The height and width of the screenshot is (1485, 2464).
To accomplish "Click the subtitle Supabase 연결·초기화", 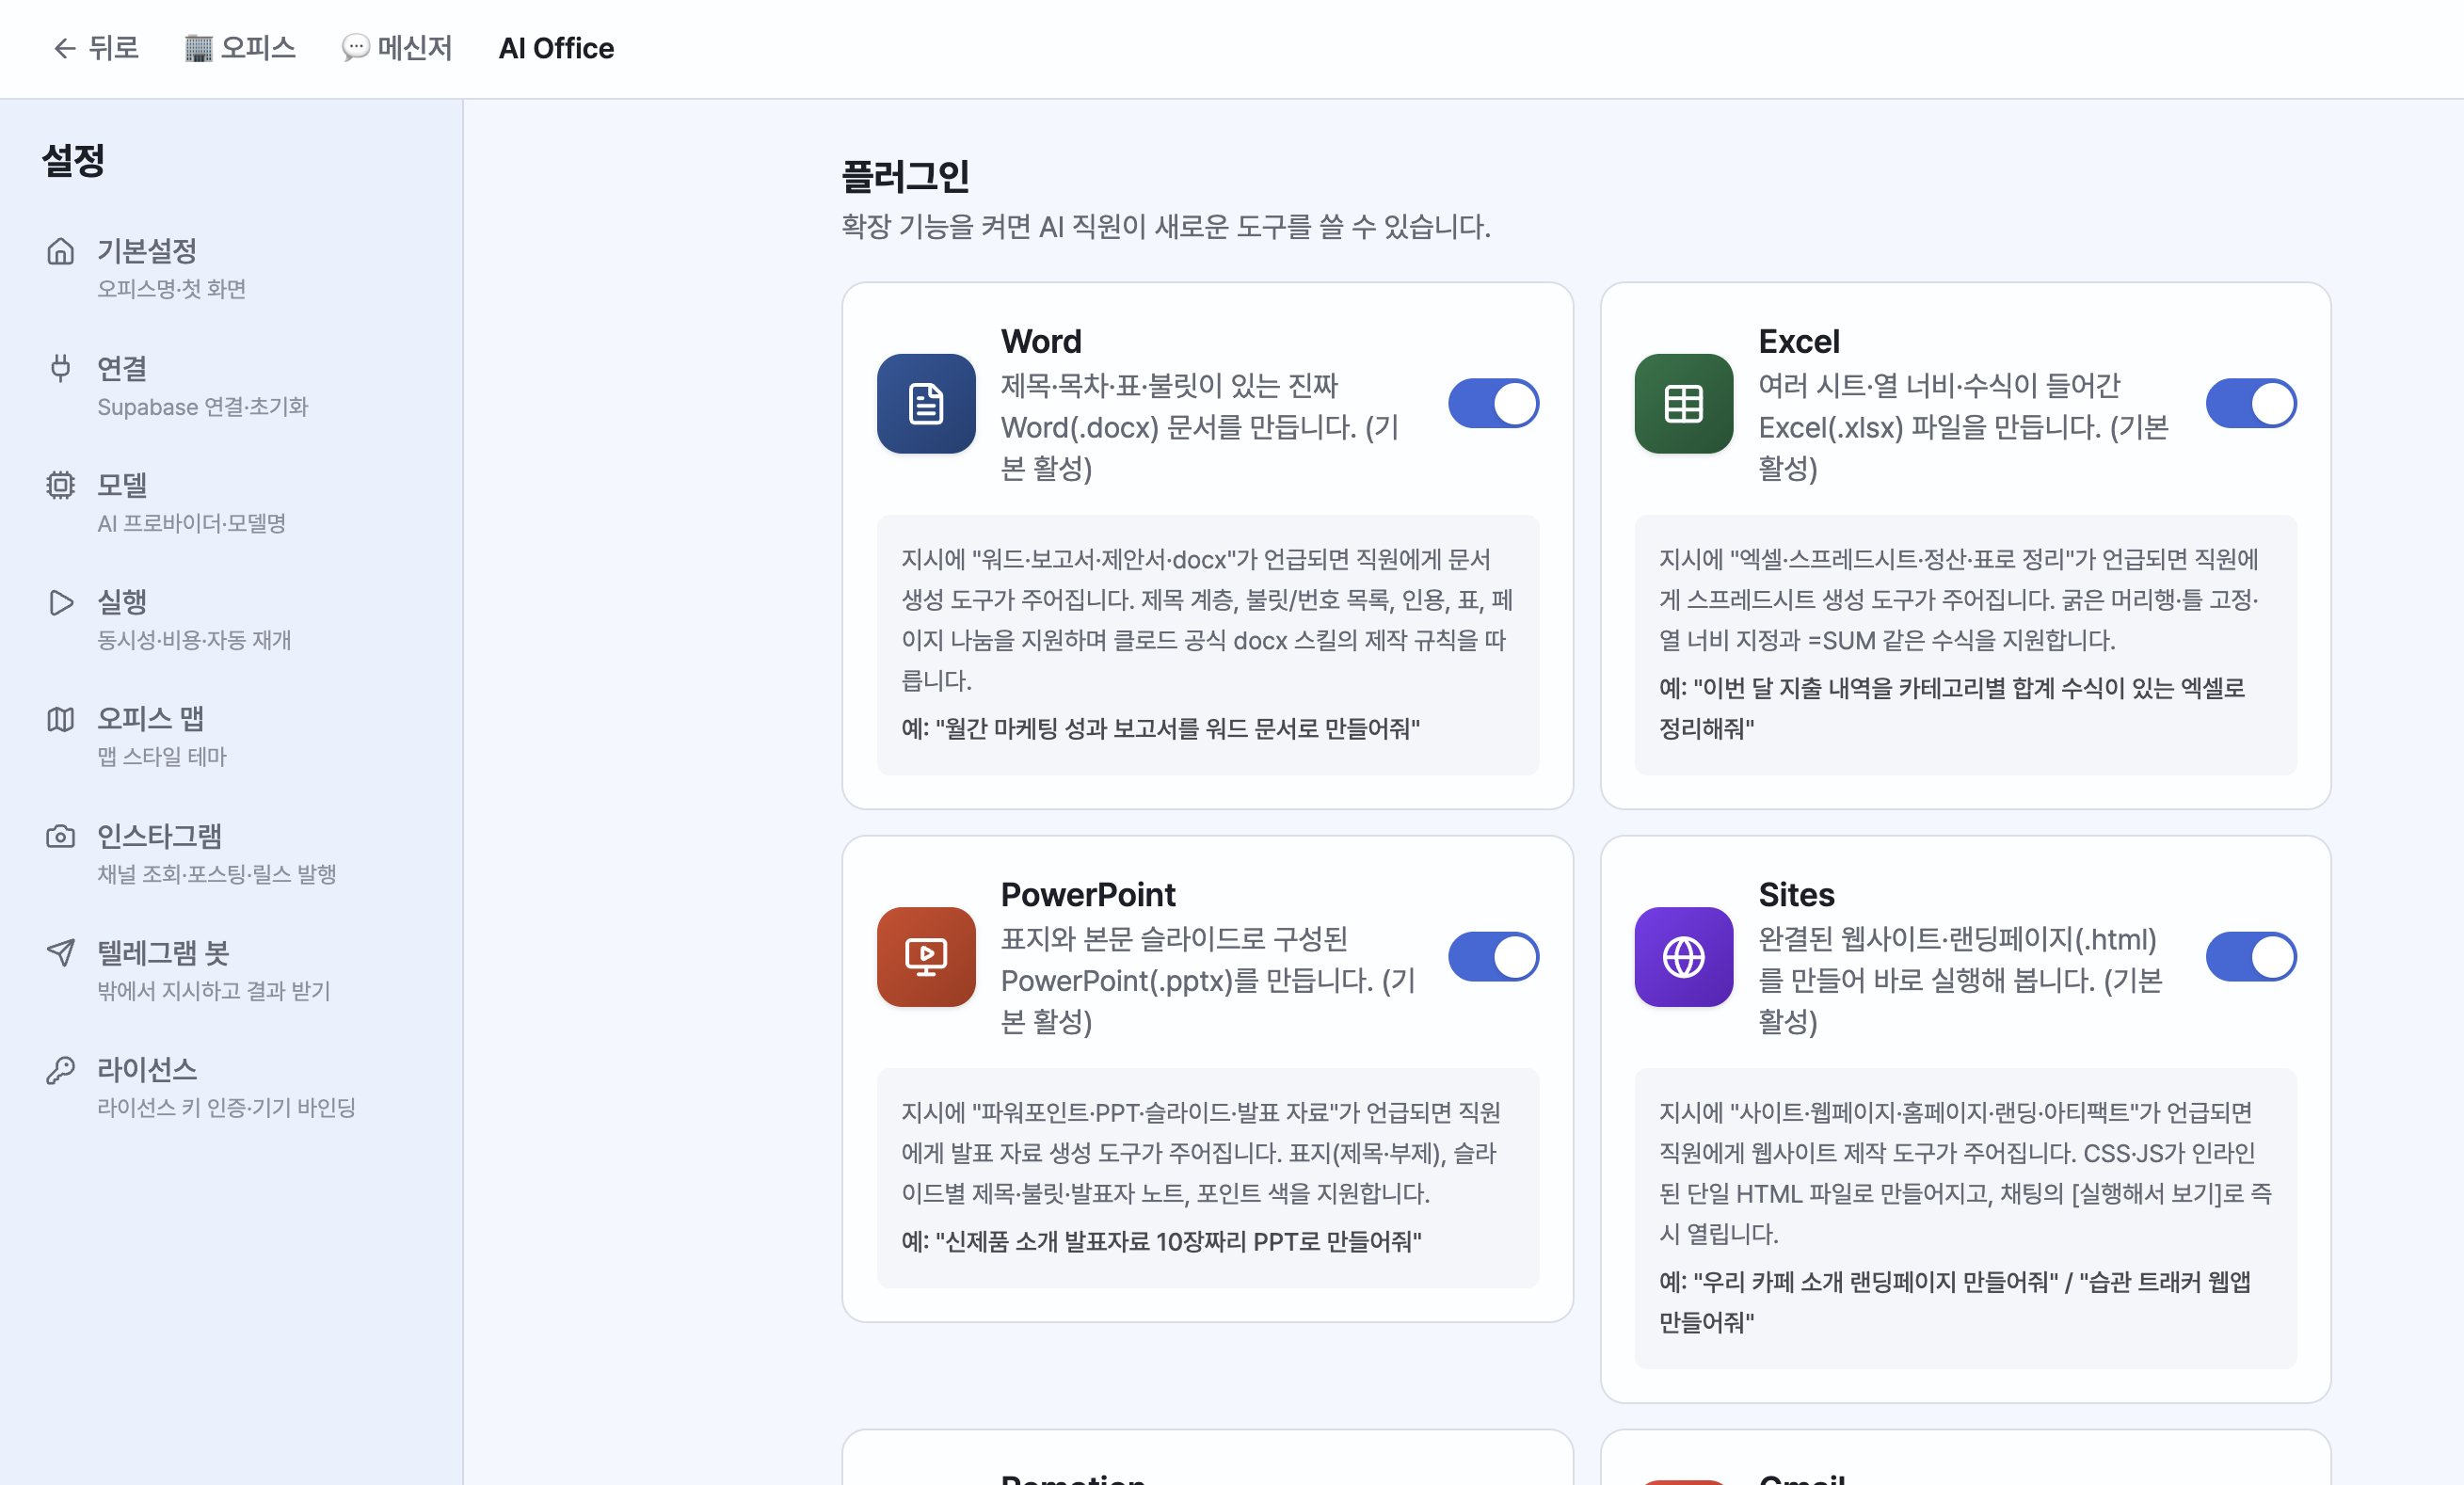I will [x=203, y=407].
